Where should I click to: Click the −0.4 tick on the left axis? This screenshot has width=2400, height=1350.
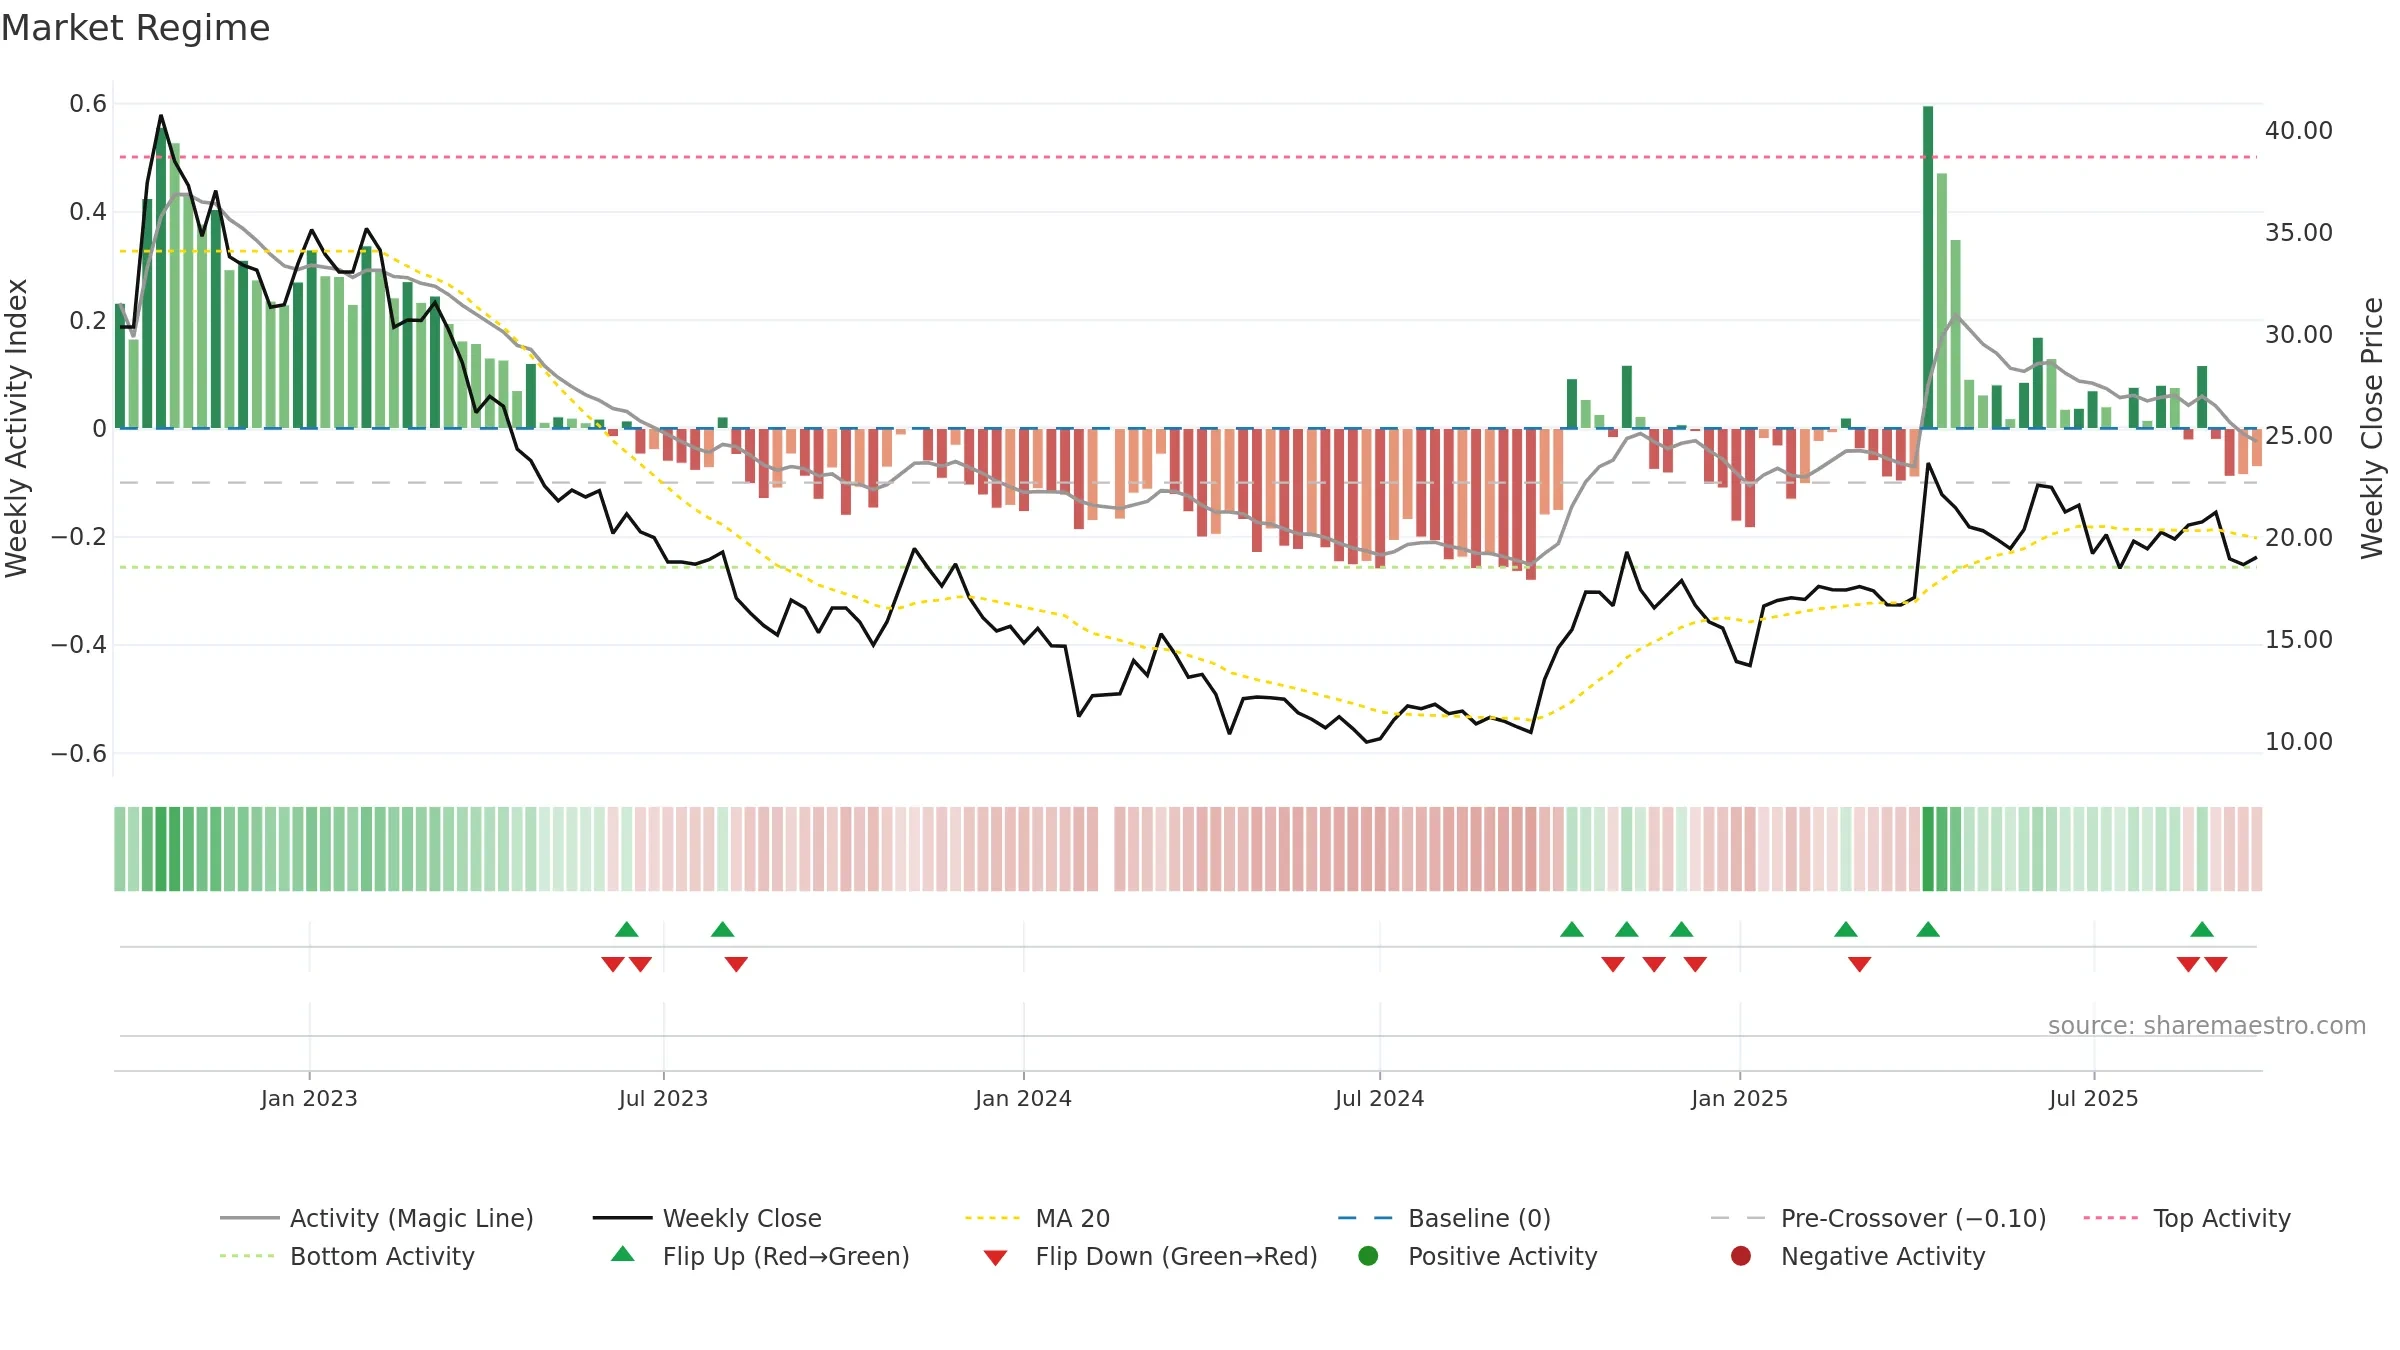pyautogui.click(x=79, y=645)
